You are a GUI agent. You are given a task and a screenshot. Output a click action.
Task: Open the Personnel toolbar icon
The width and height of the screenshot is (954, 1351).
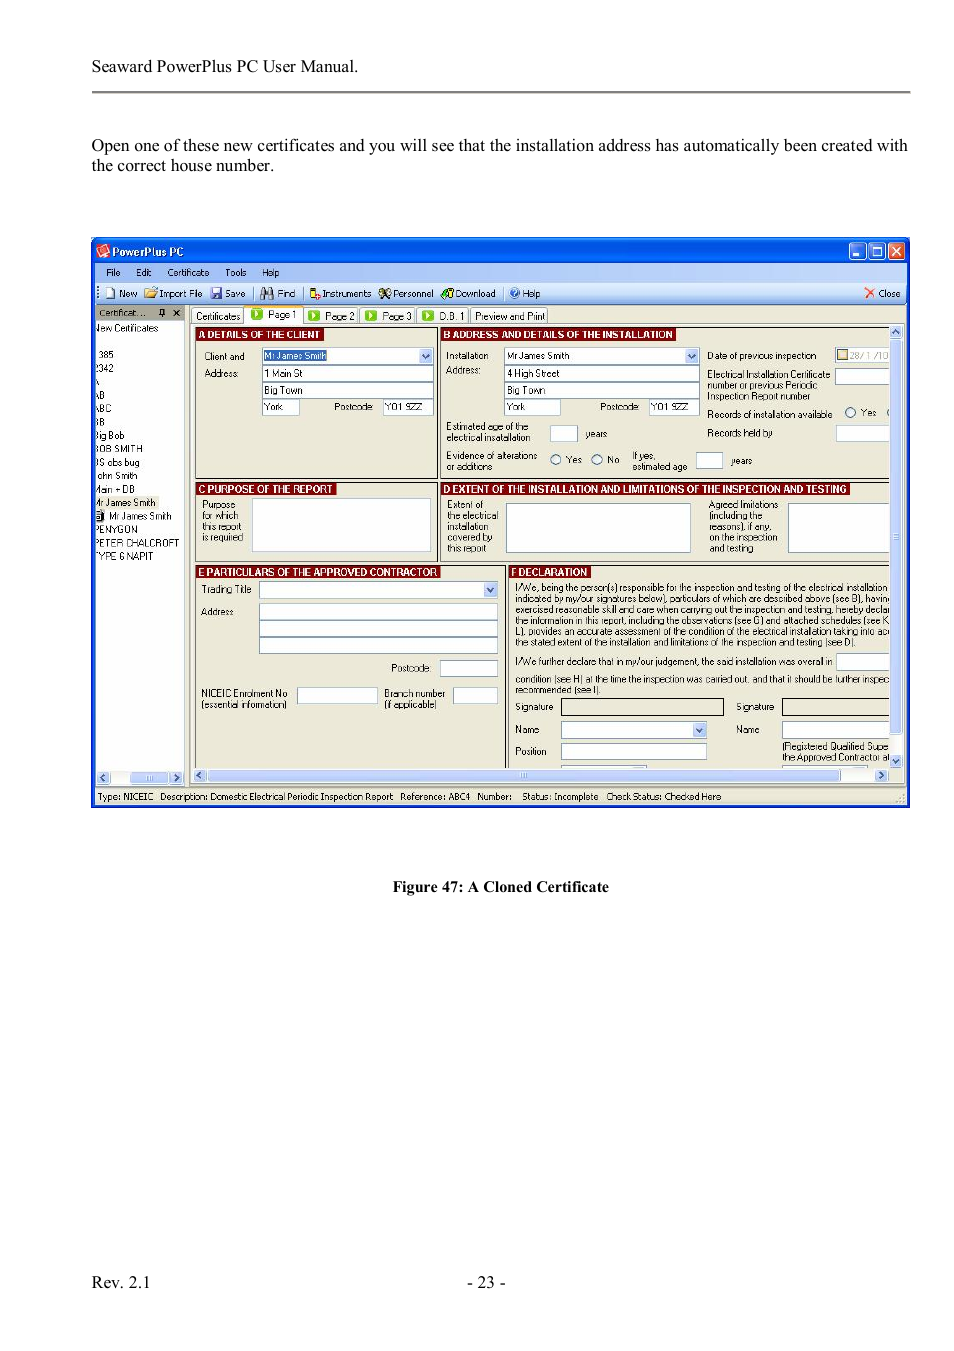384,294
